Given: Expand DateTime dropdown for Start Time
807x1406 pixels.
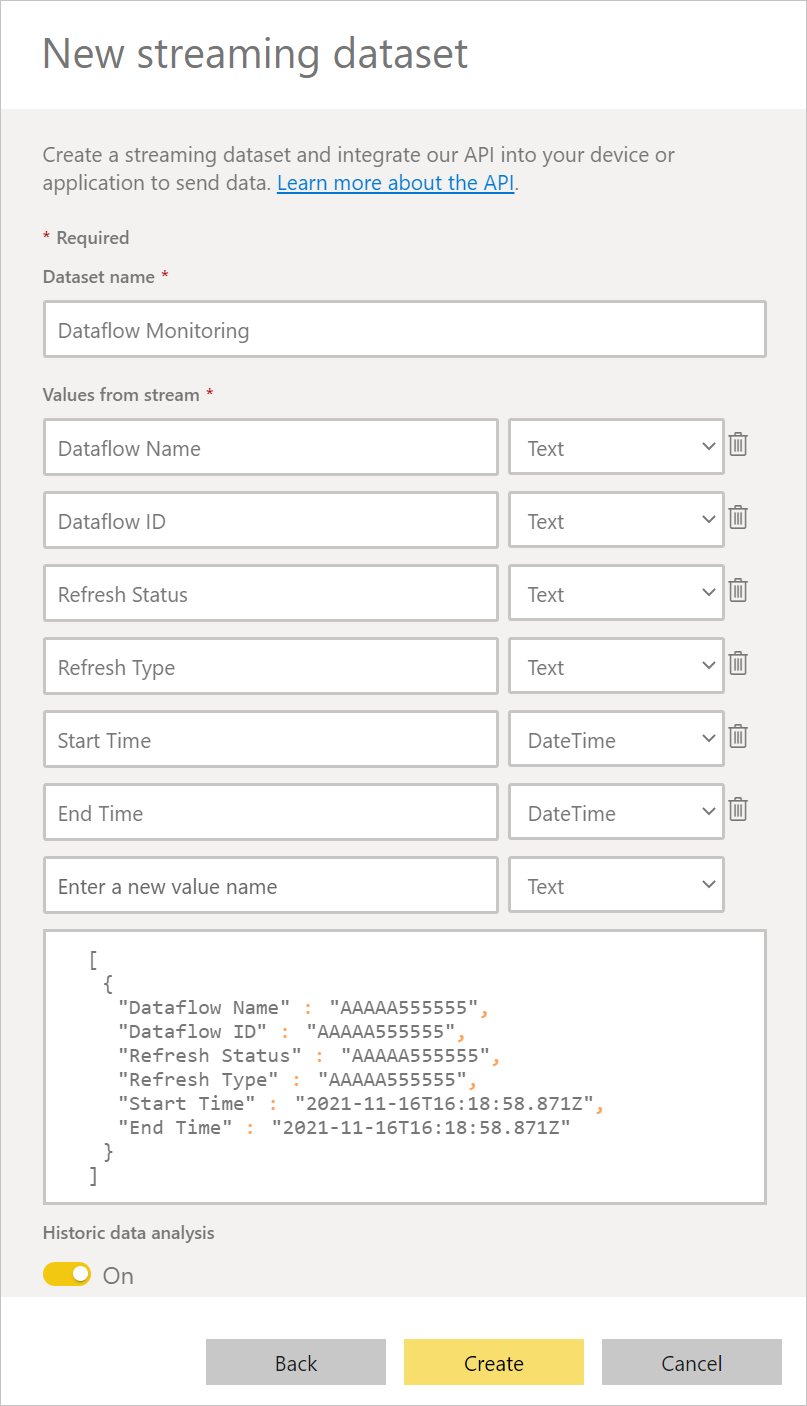Looking at the screenshot, I should pos(616,739).
